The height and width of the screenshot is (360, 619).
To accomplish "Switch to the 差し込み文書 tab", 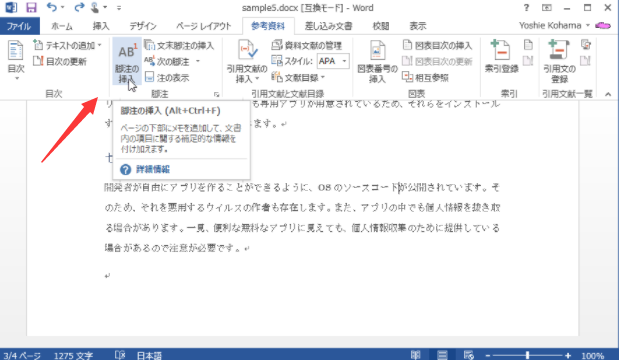I will (x=328, y=26).
